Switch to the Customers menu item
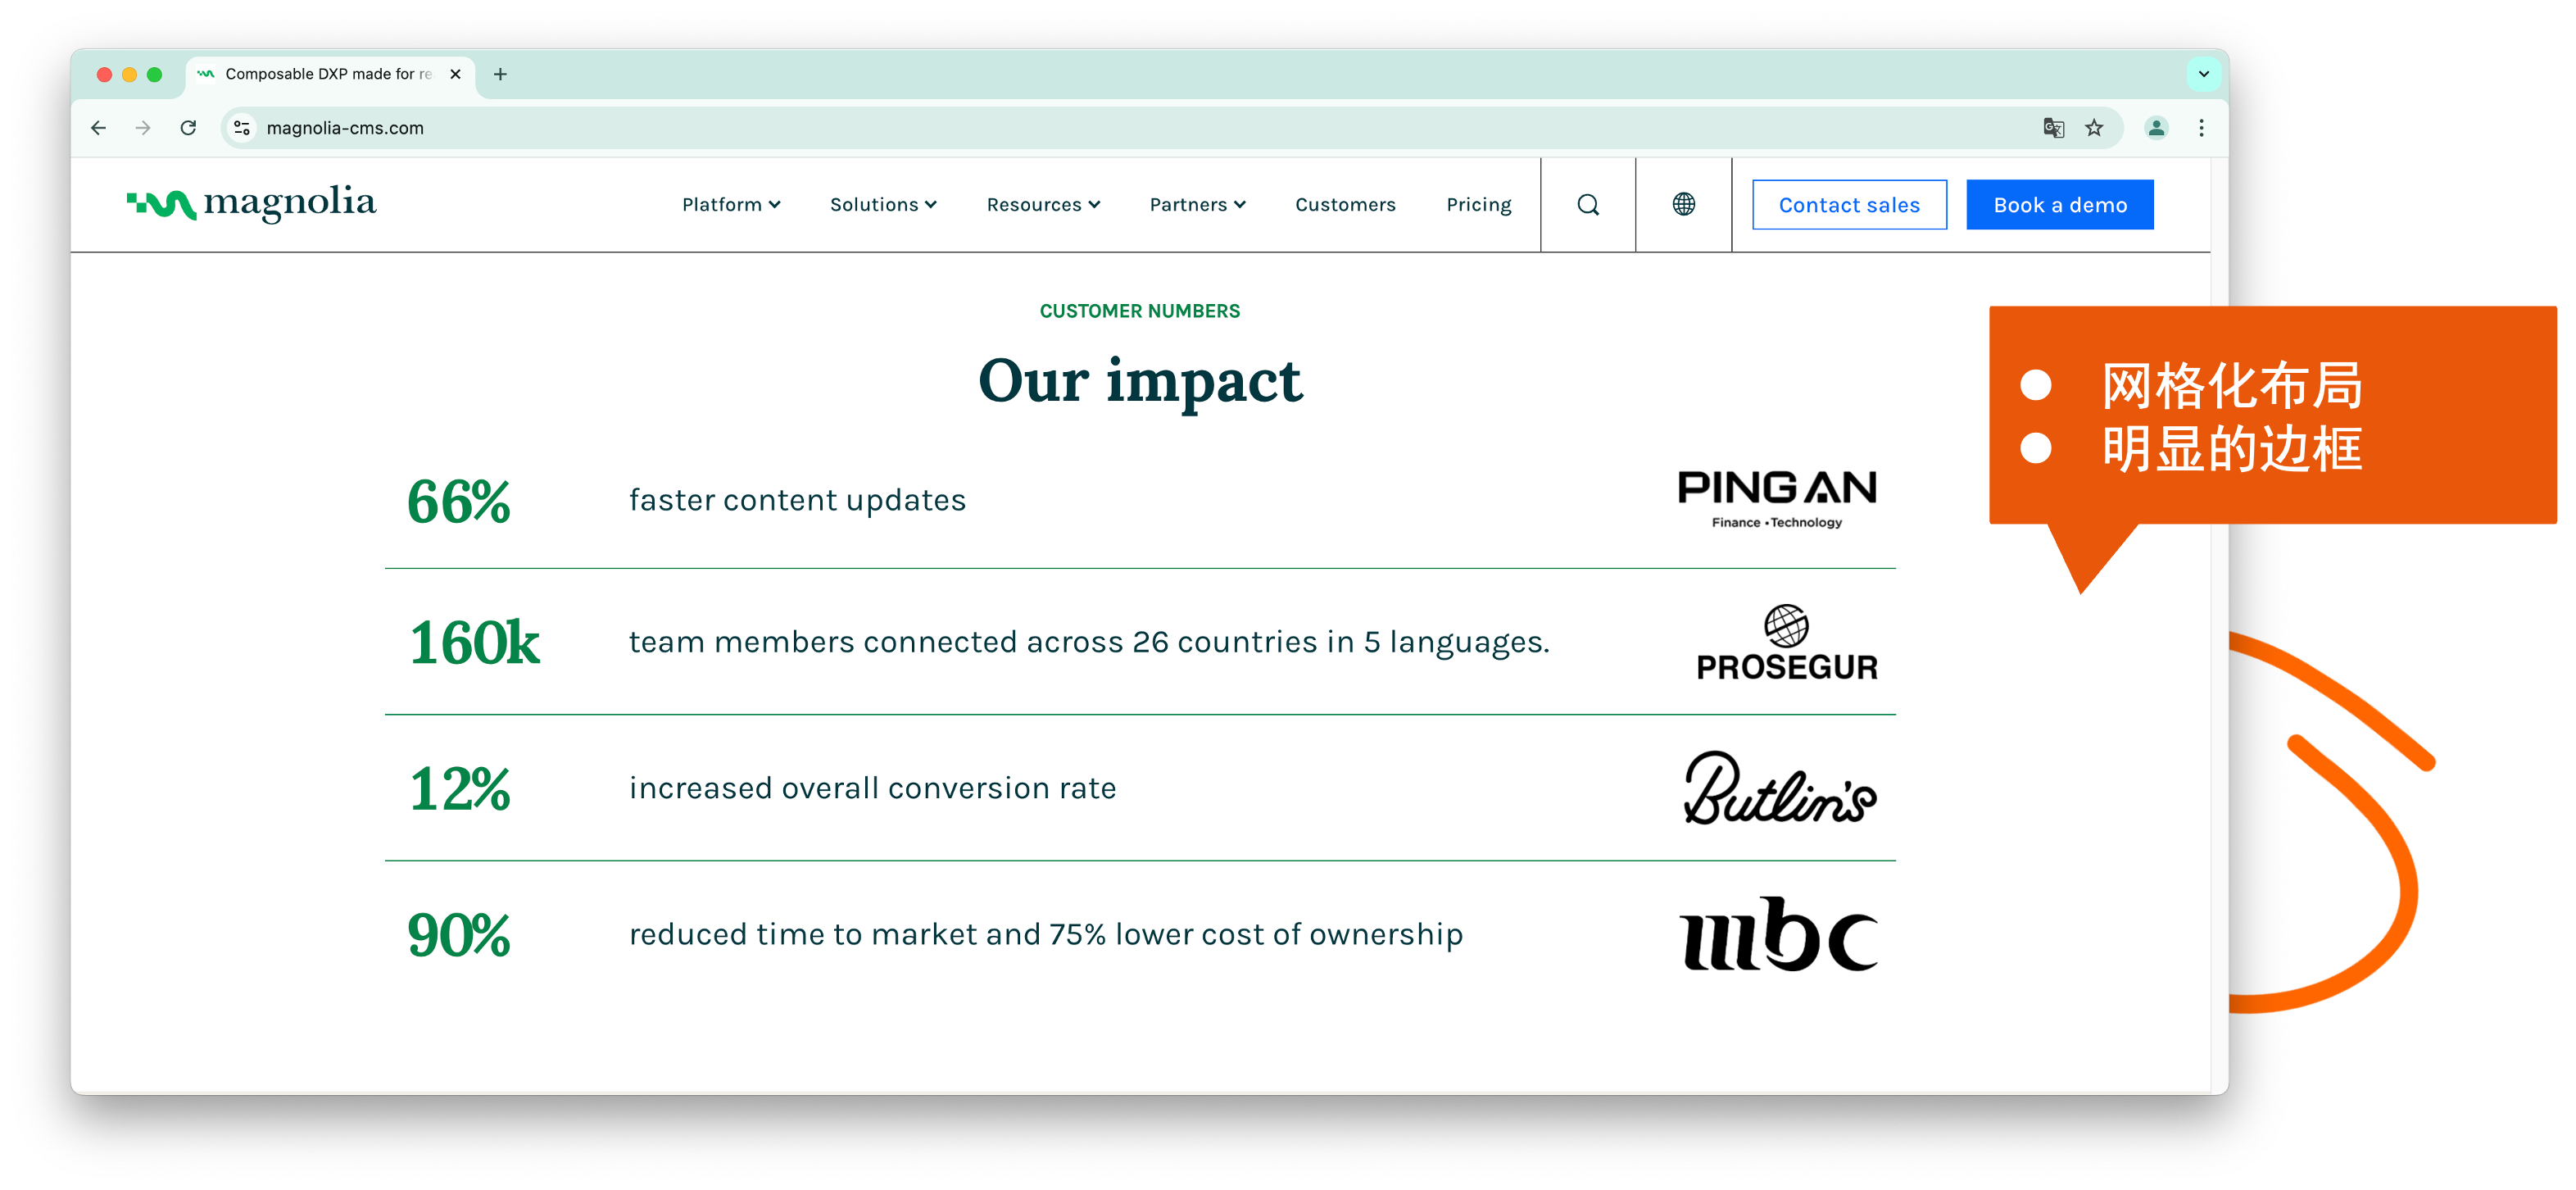Image resolution: width=2576 pixels, height=1190 pixels. coord(1345,204)
